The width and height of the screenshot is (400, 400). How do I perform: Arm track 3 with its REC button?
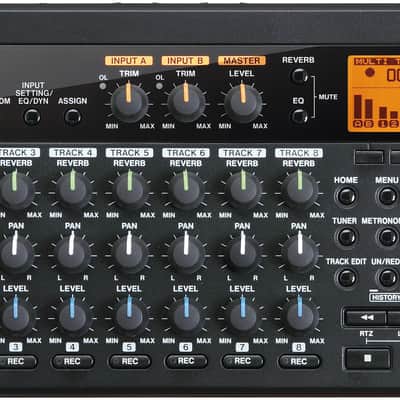coord(17,361)
